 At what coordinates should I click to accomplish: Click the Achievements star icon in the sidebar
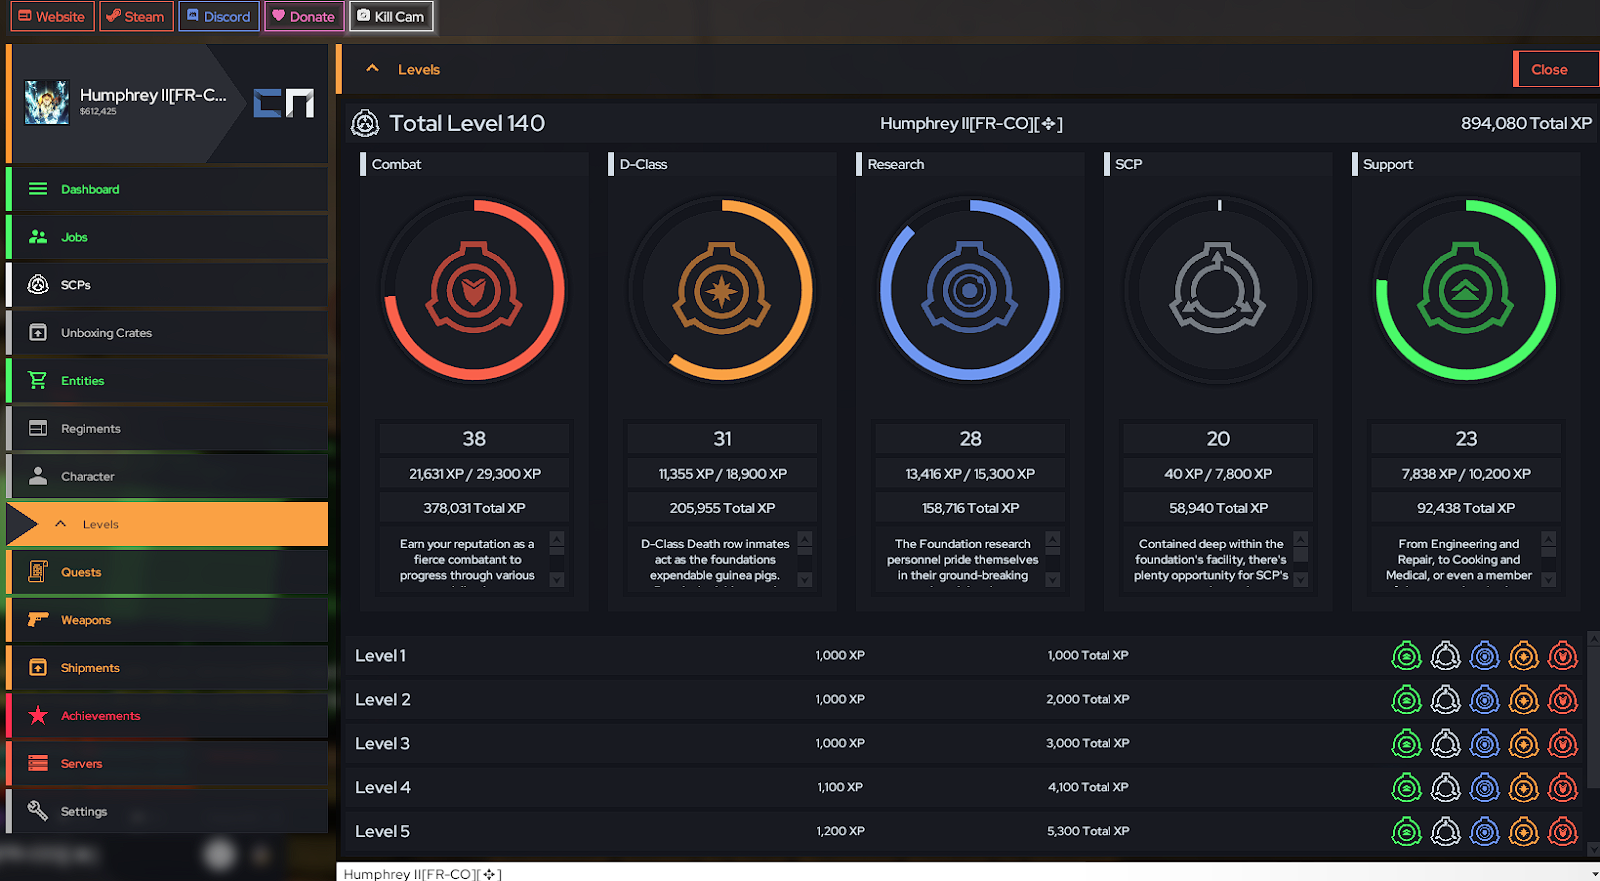tap(38, 715)
